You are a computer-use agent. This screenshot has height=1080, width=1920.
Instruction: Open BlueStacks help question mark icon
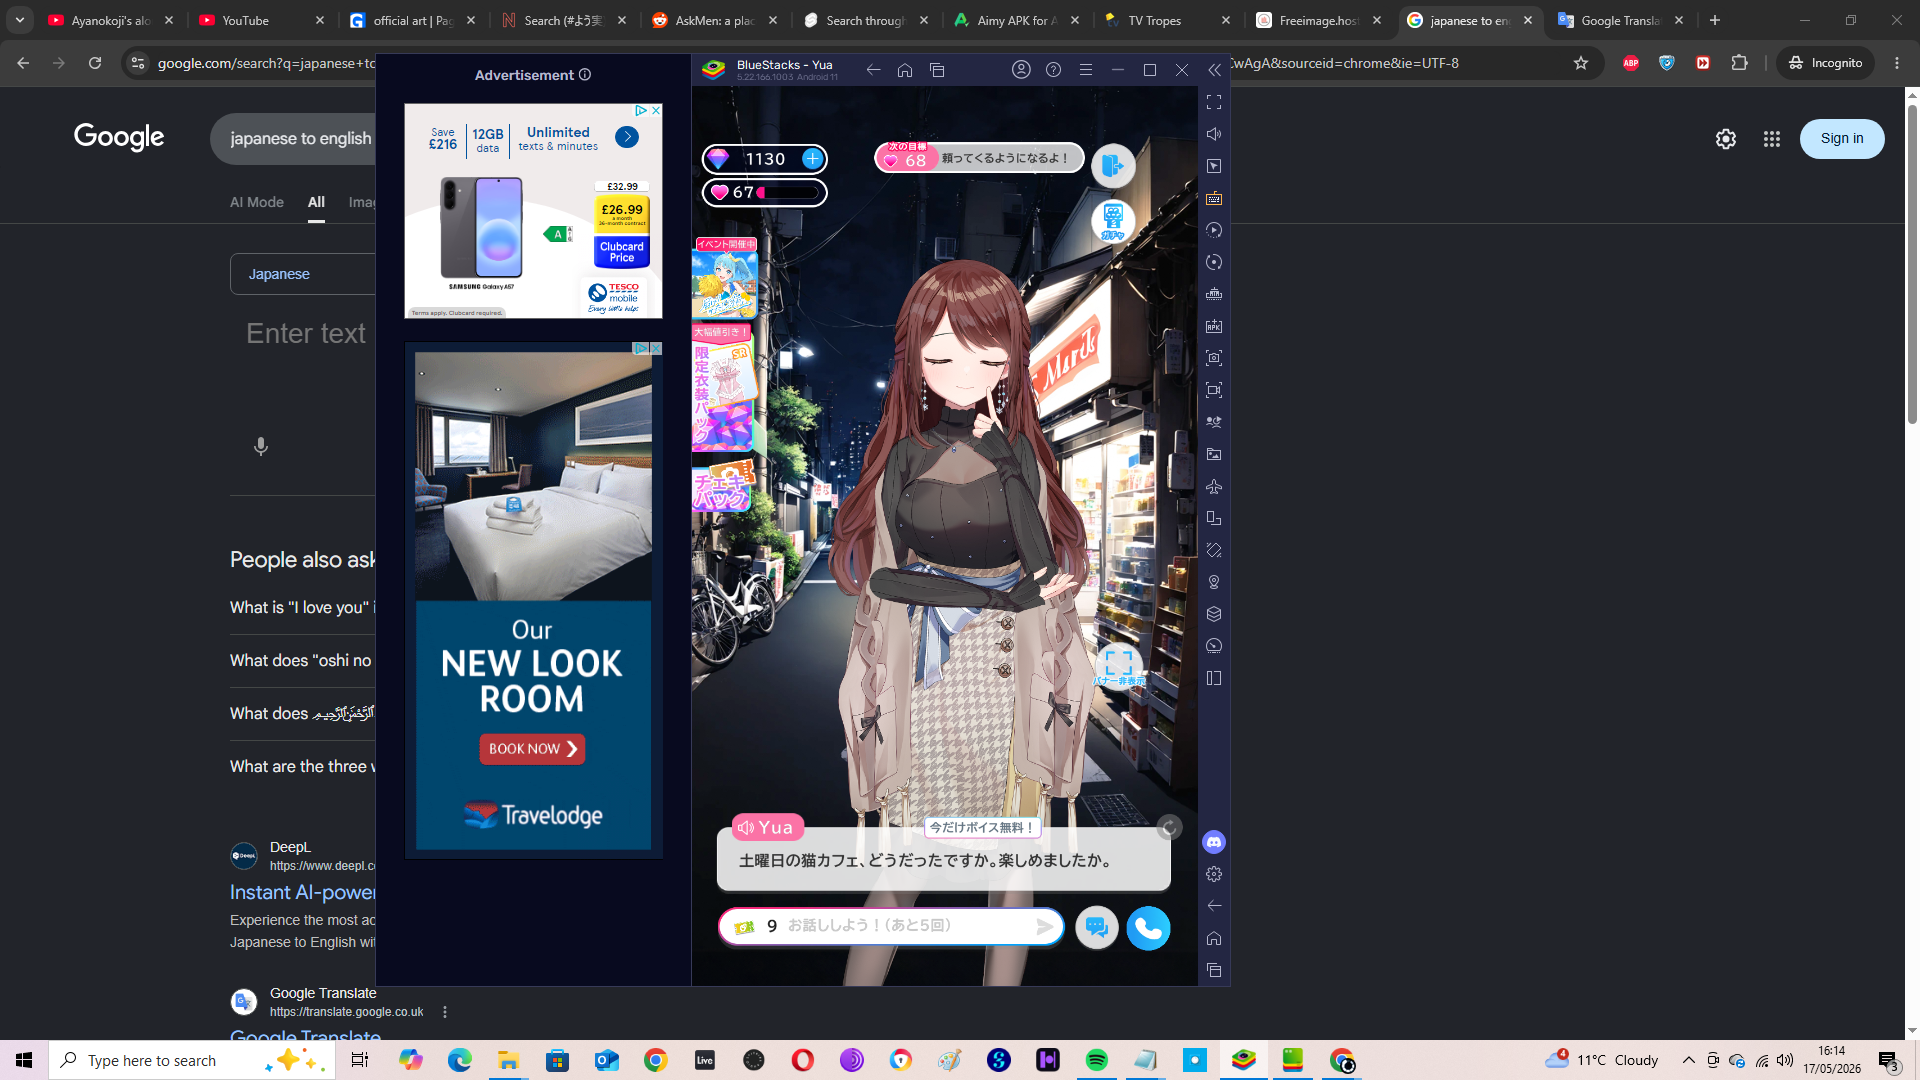(1053, 70)
